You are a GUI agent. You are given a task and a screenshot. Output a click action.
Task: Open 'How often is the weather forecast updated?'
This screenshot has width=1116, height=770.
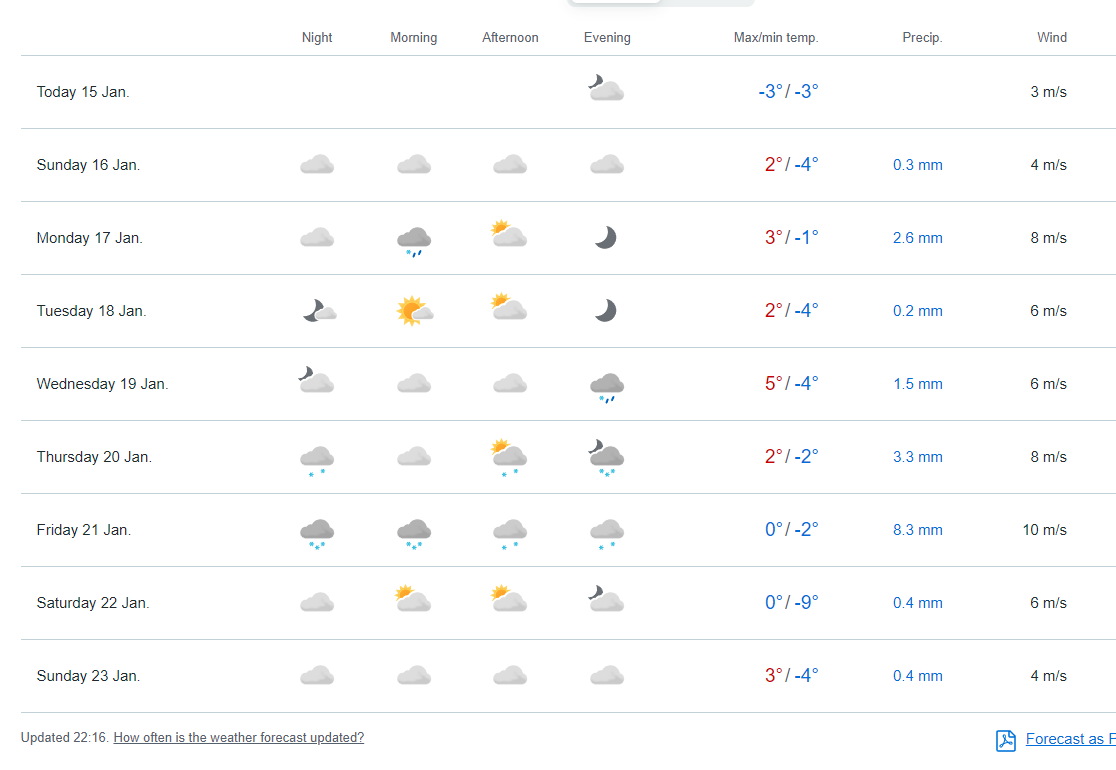tap(239, 738)
